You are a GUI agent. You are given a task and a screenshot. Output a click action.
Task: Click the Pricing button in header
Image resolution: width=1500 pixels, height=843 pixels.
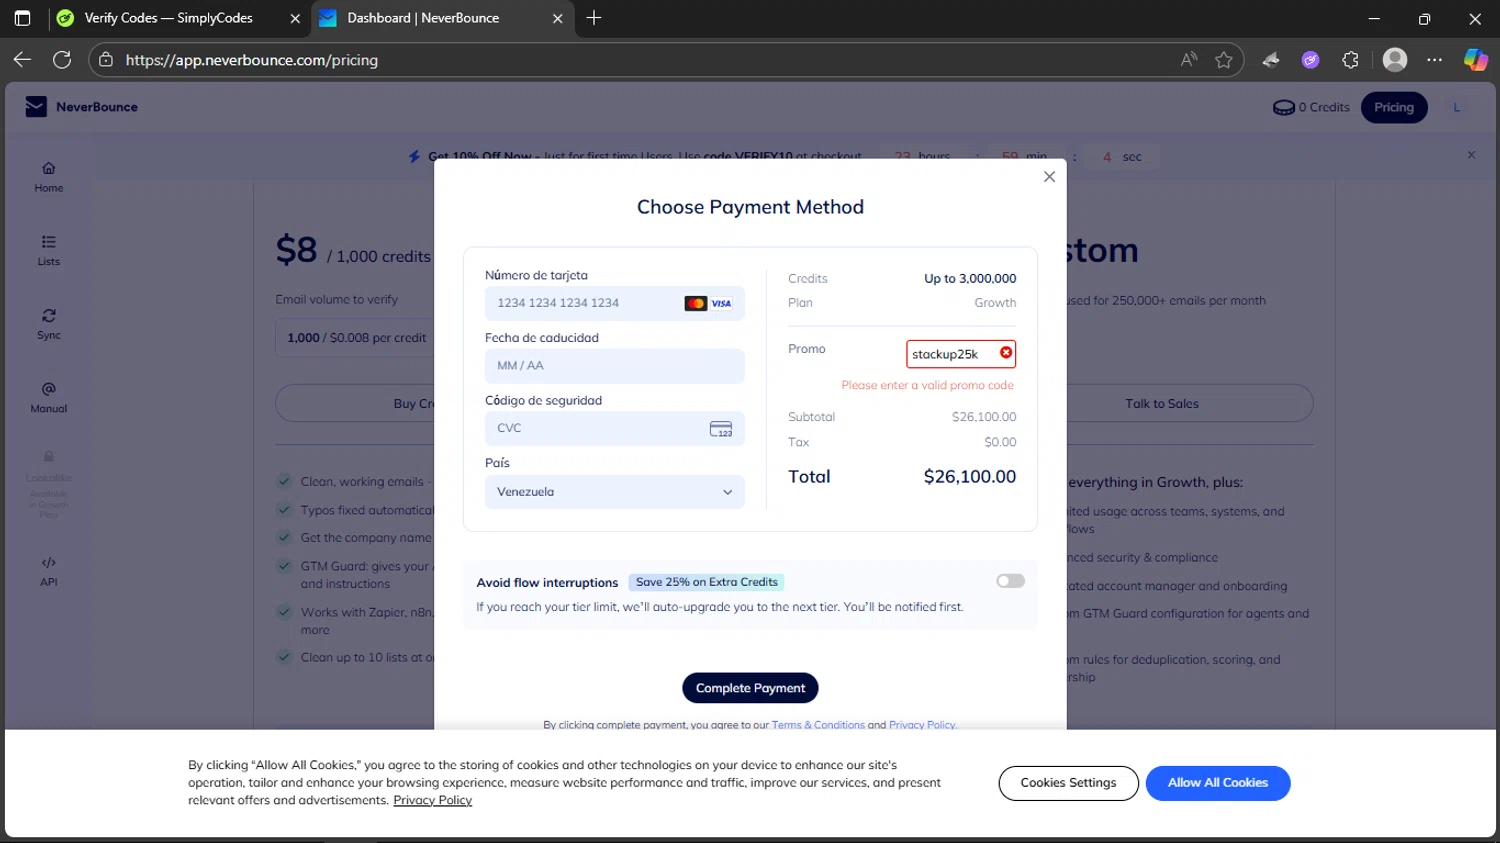1394,107
